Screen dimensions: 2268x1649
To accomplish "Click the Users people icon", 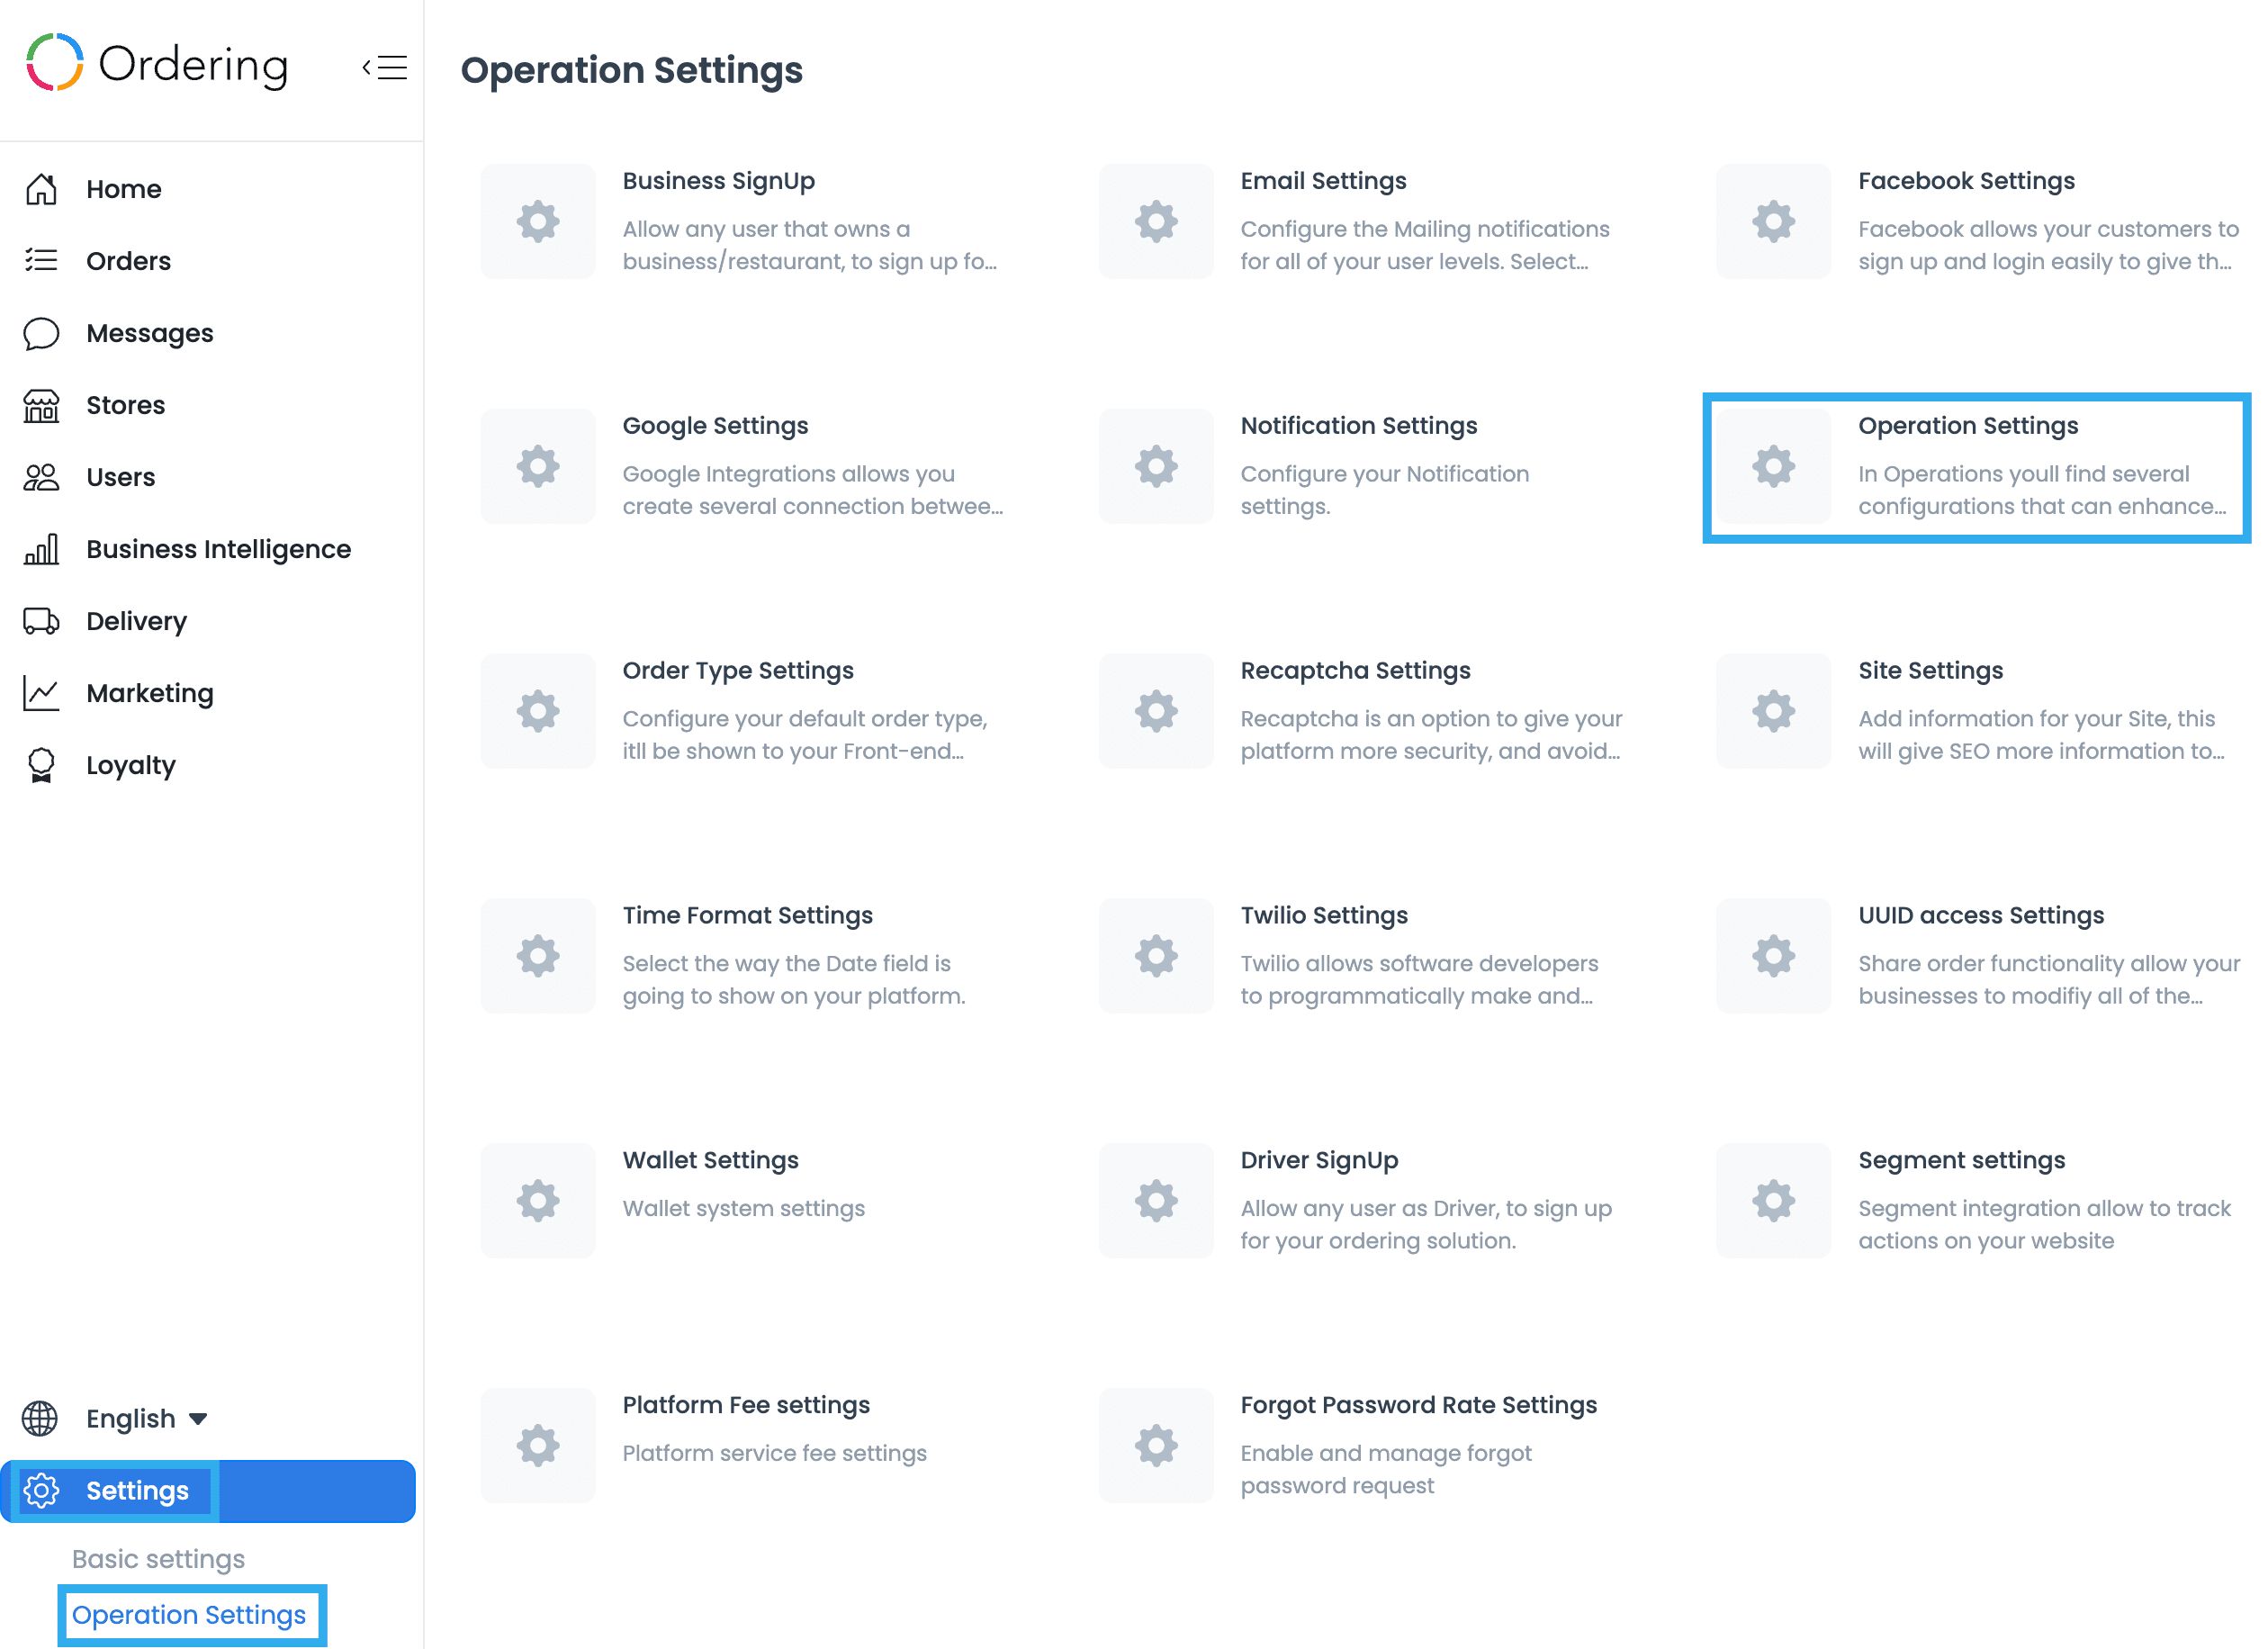I will point(41,477).
